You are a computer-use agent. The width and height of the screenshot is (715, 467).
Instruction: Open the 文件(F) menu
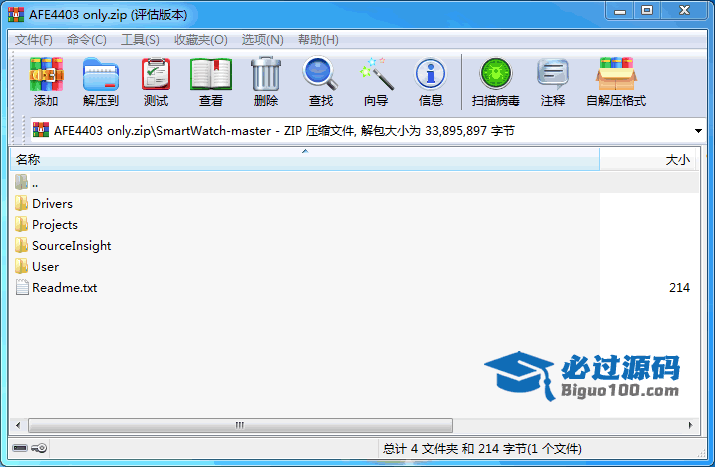click(34, 40)
